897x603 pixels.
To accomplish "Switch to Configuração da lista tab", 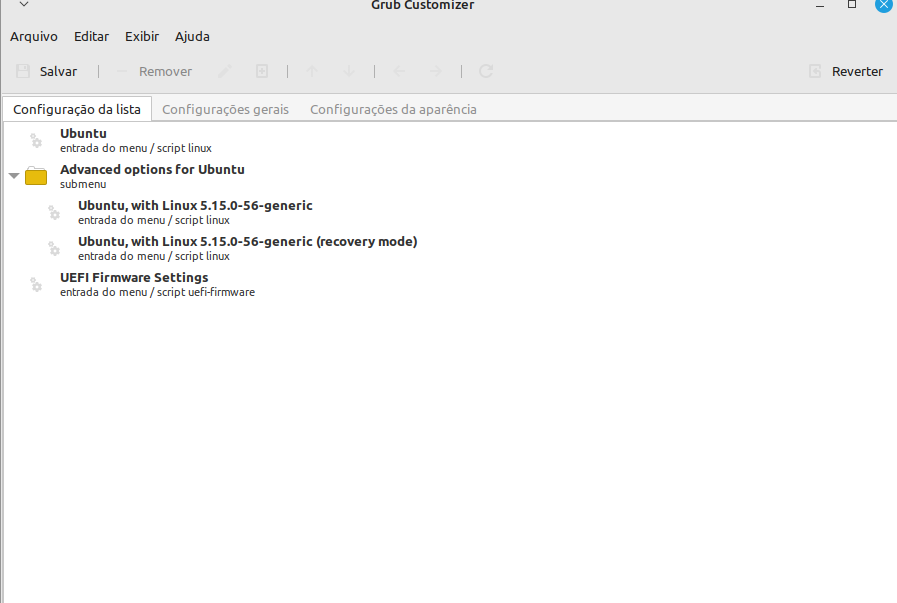I will (x=77, y=109).
